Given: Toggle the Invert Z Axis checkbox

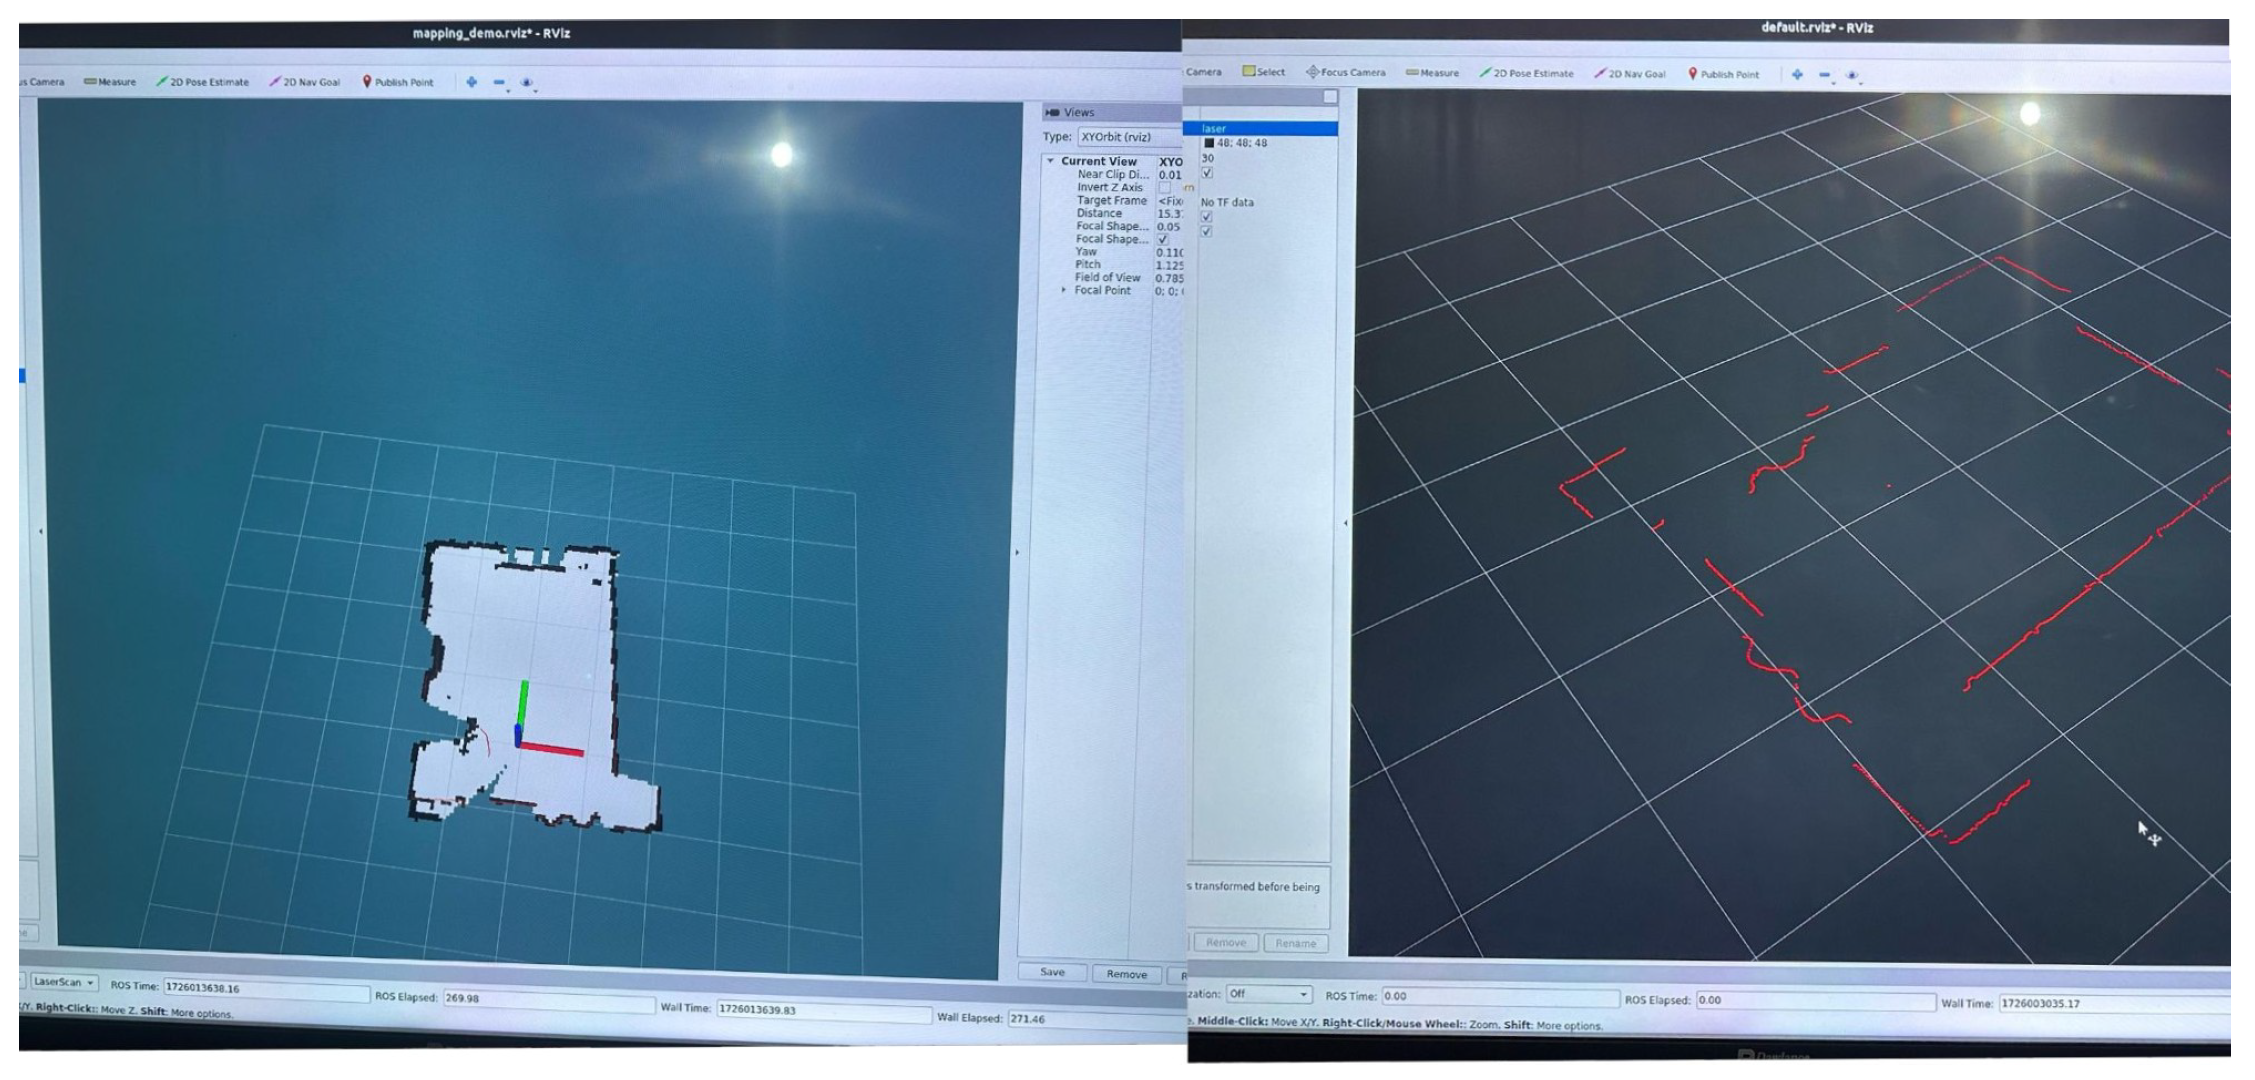Looking at the screenshot, I should (x=1164, y=188).
